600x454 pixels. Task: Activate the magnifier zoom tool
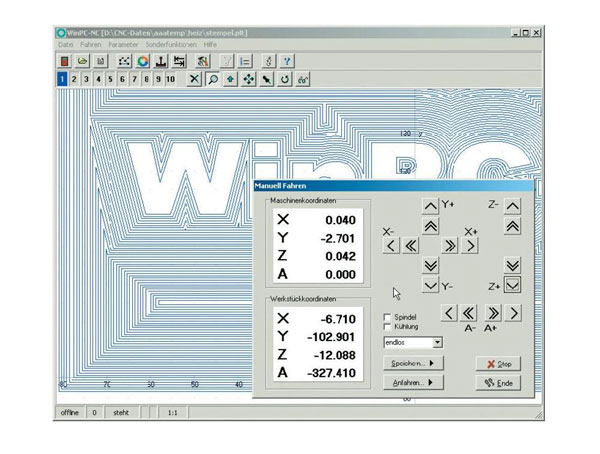(x=213, y=79)
